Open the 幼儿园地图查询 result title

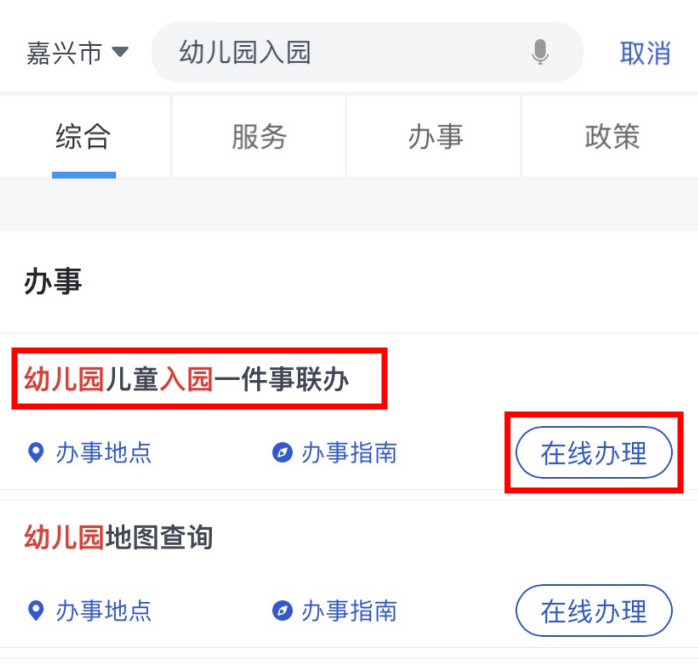click(119, 537)
